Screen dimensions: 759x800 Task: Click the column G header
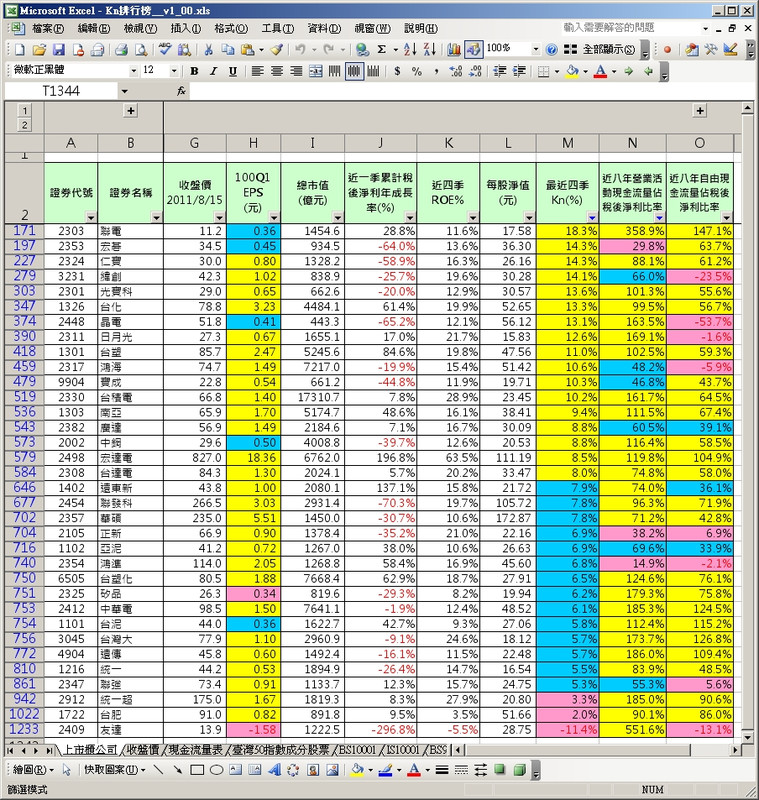194,143
